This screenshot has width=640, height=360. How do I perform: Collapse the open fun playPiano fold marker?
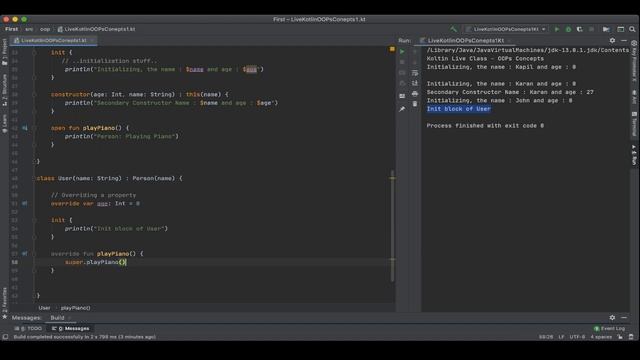click(34, 128)
